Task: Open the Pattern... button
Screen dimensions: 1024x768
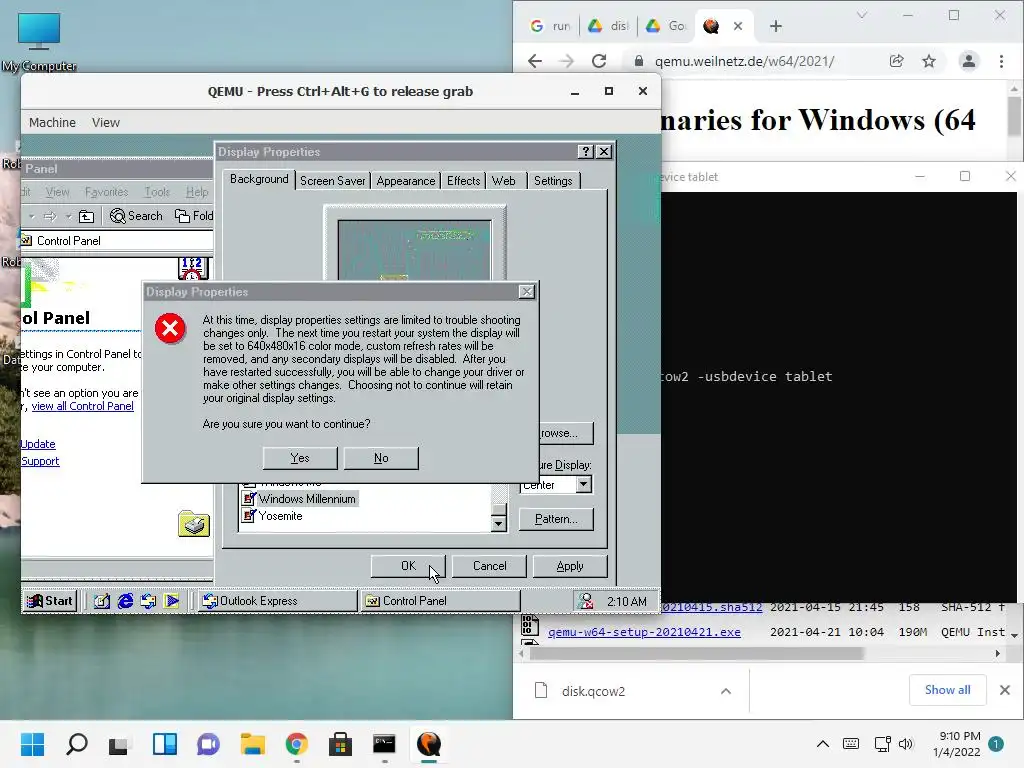Action: [556, 519]
